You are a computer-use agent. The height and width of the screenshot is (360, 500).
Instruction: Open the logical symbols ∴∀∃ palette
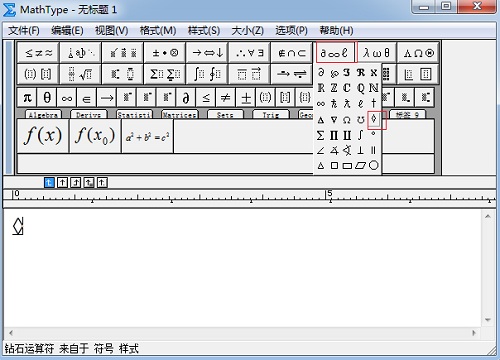click(250, 53)
